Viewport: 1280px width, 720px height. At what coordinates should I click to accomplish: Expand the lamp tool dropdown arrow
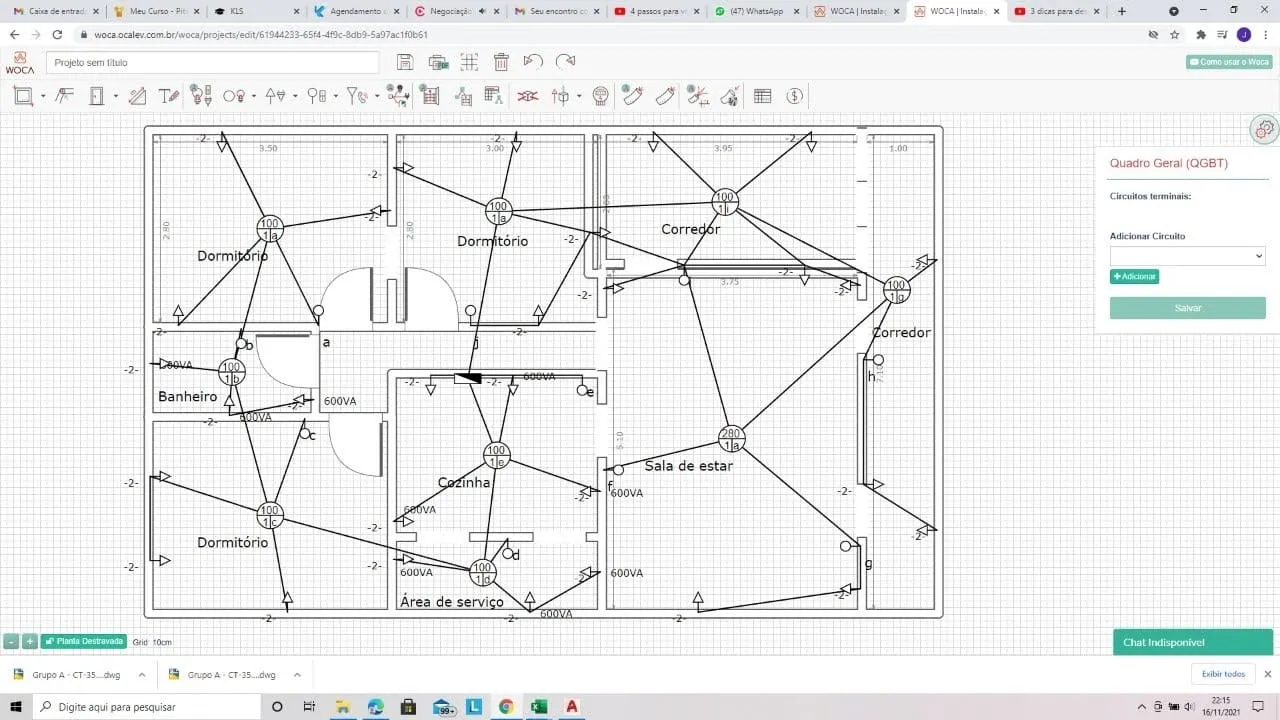point(253,97)
